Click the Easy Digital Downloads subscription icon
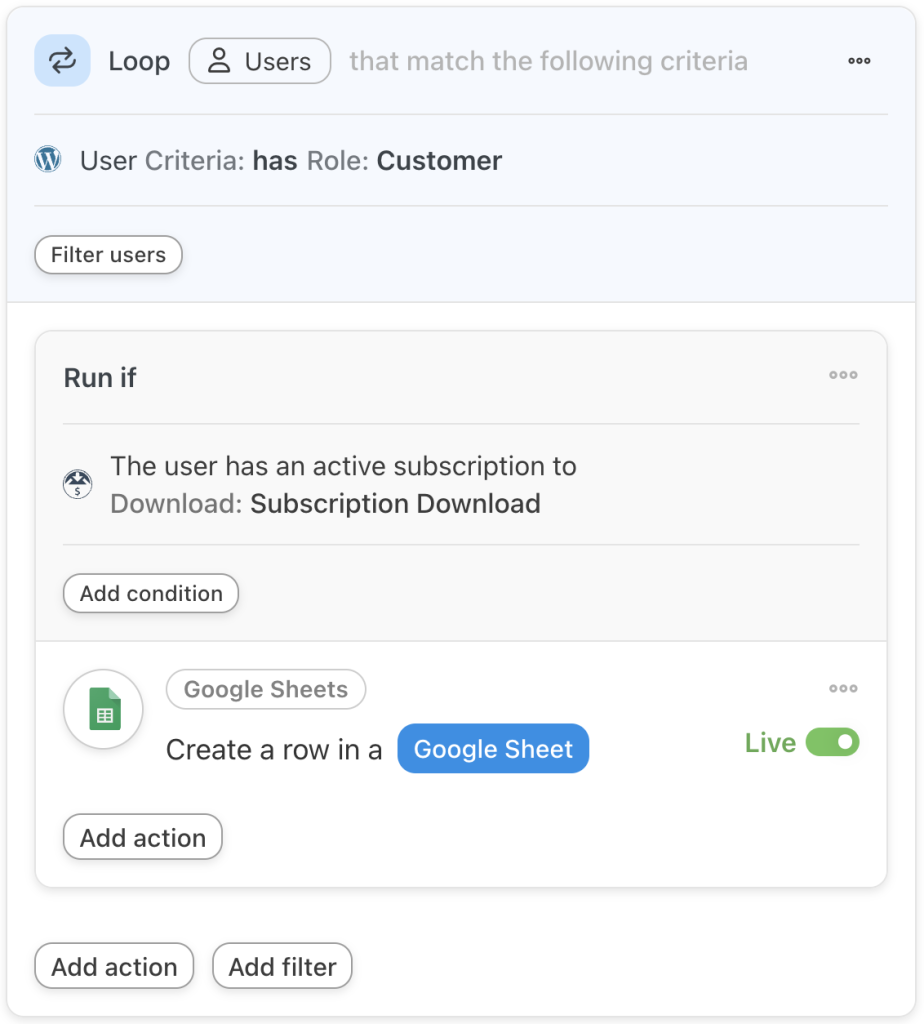924x1024 pixels. pyautogui.click(x=77, y=484)
